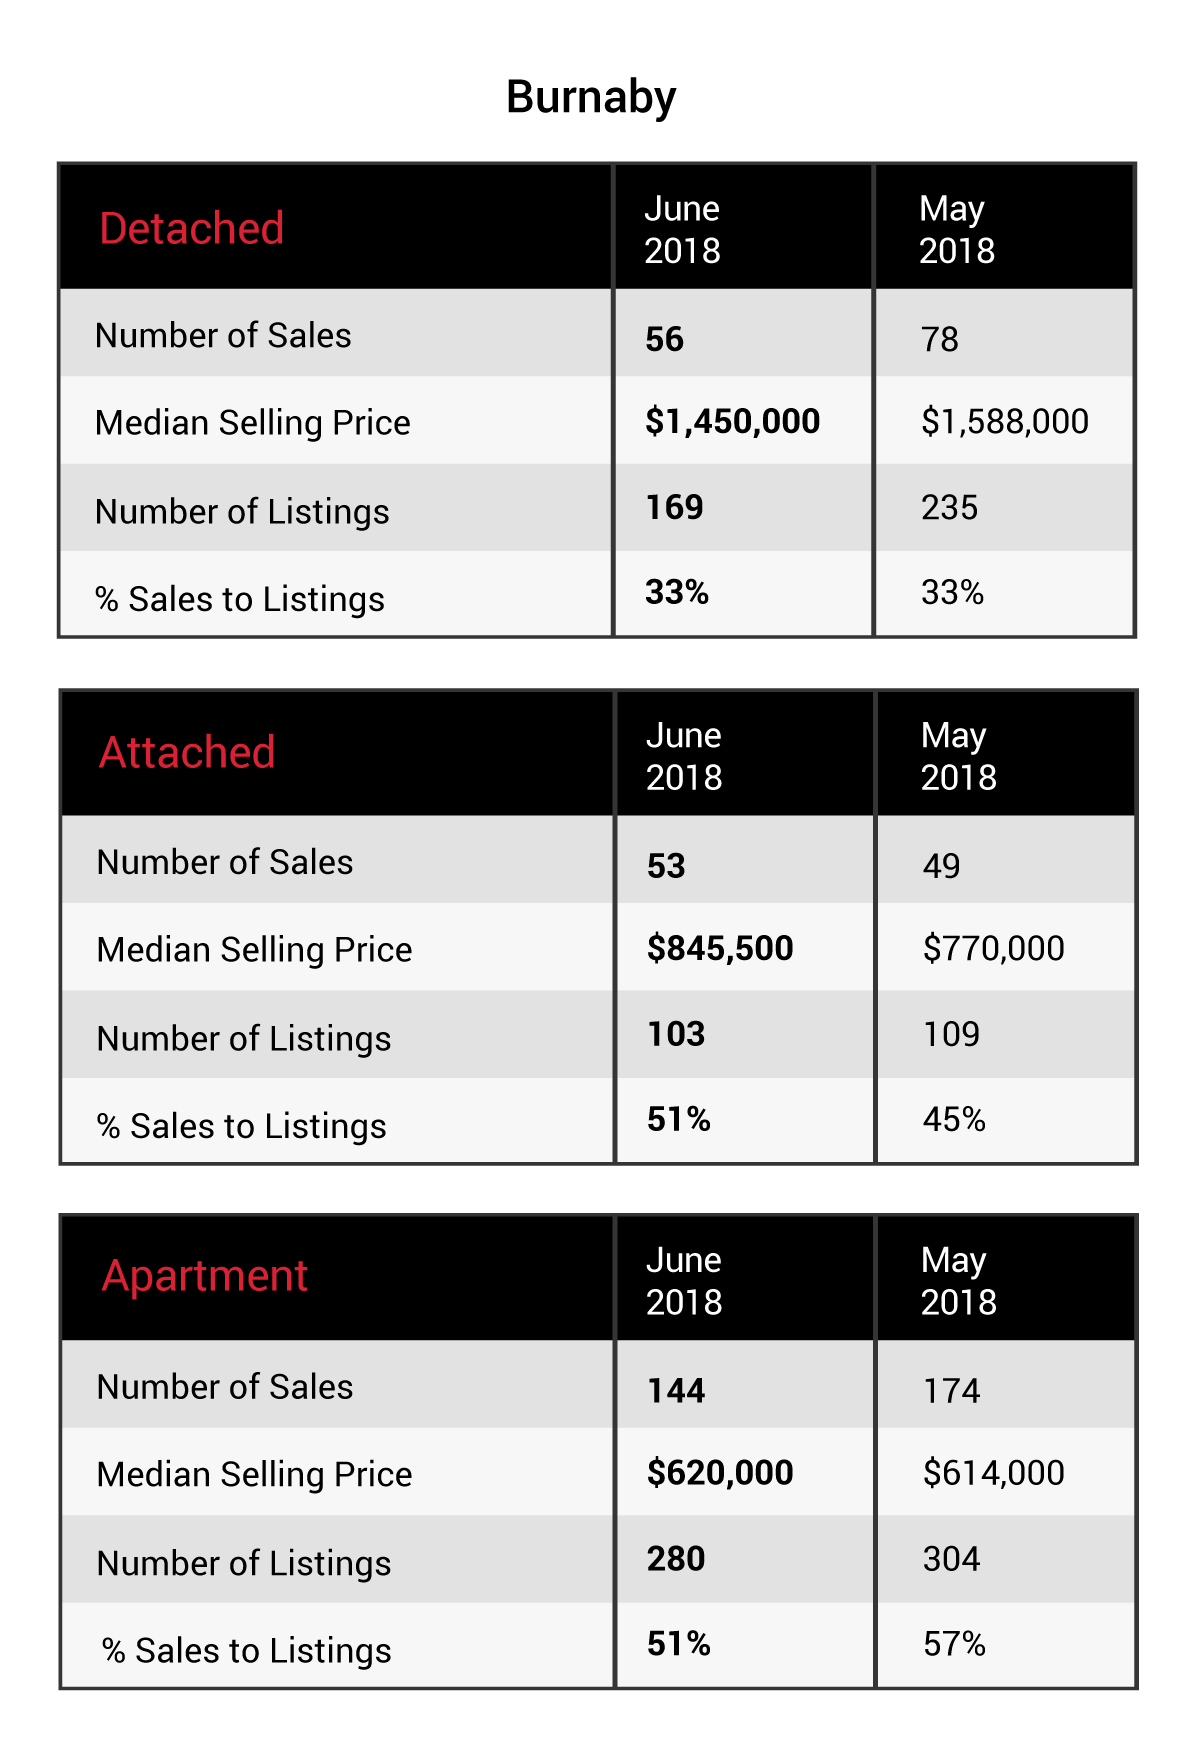This screenshot has height=1751, width=1200.
Task: Click Apartment May listings value 304
Action: [x=951, y=1559]
